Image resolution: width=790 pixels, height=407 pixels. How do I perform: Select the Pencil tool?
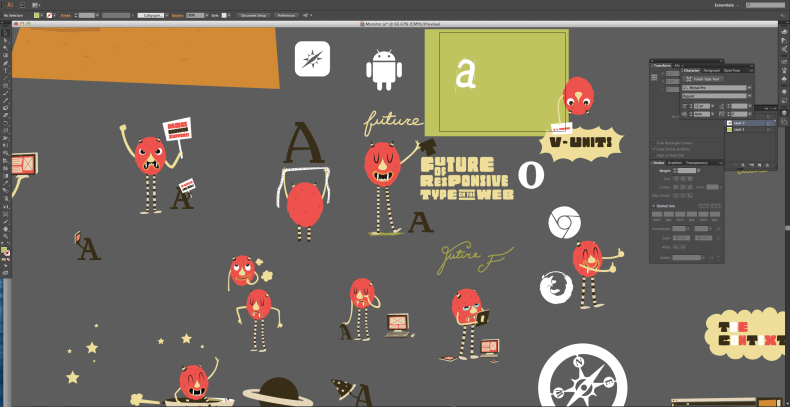(6, 100)
